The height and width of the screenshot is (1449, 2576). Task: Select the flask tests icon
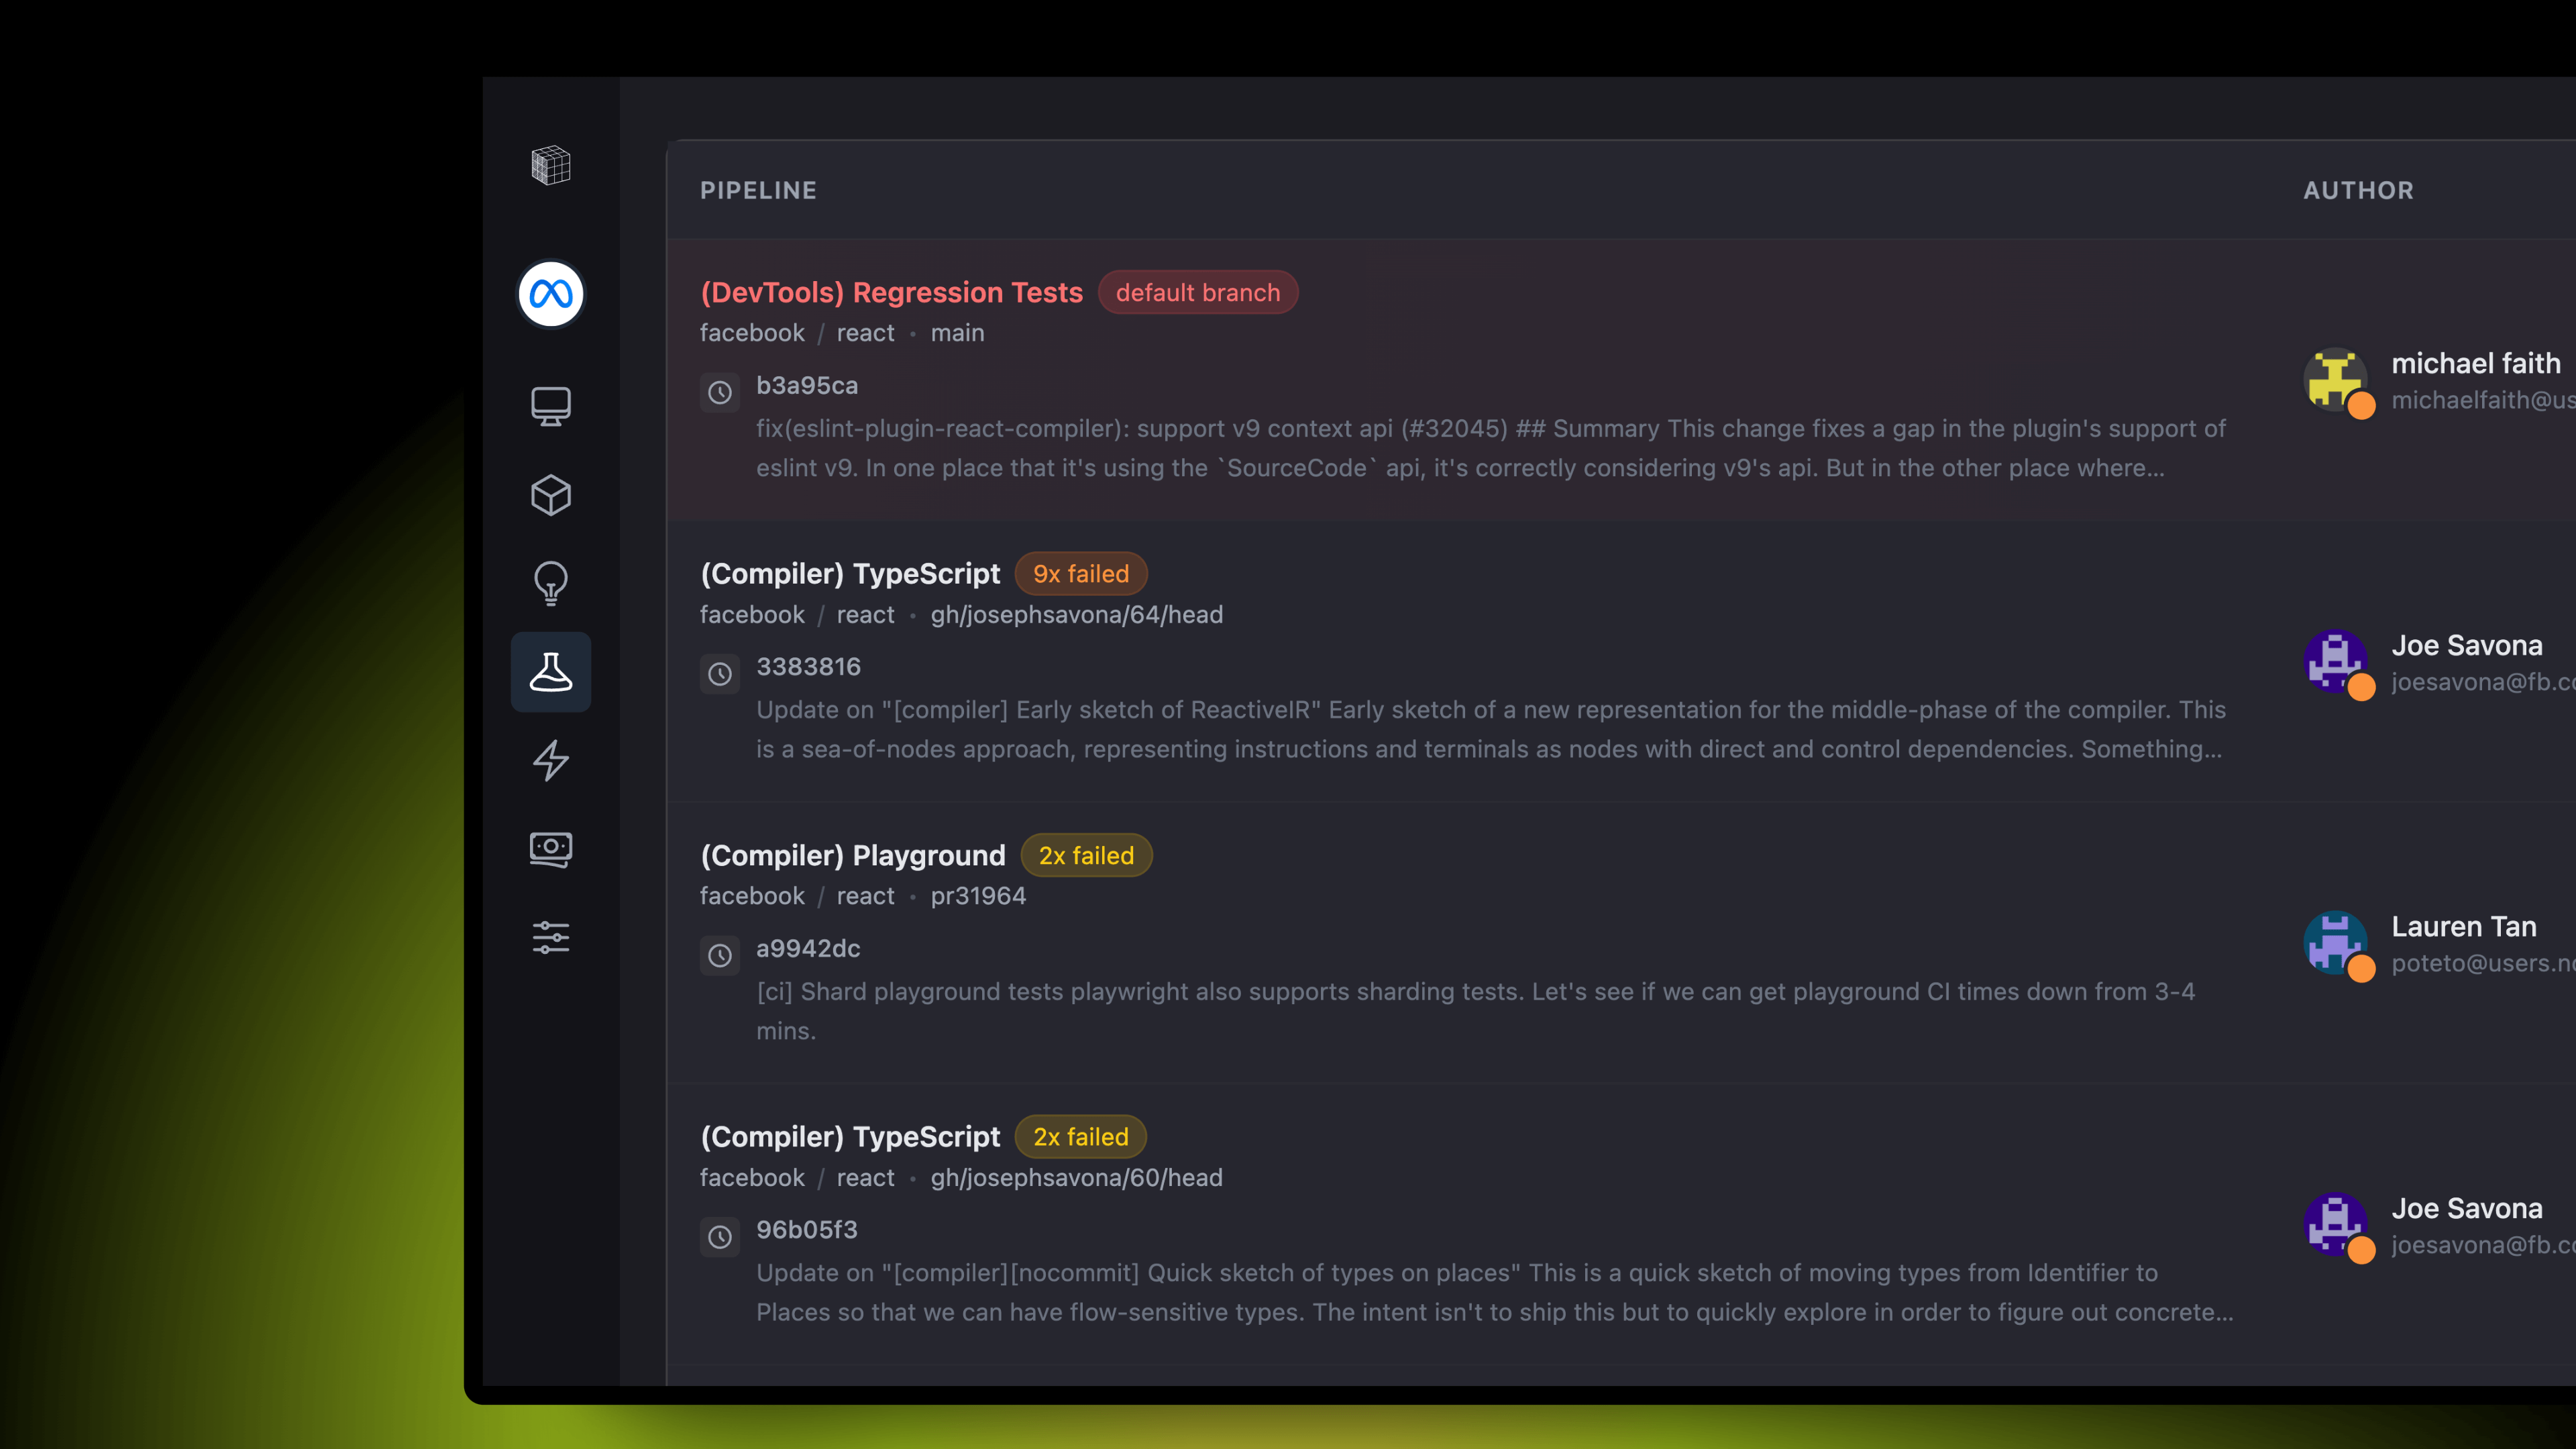550,672
